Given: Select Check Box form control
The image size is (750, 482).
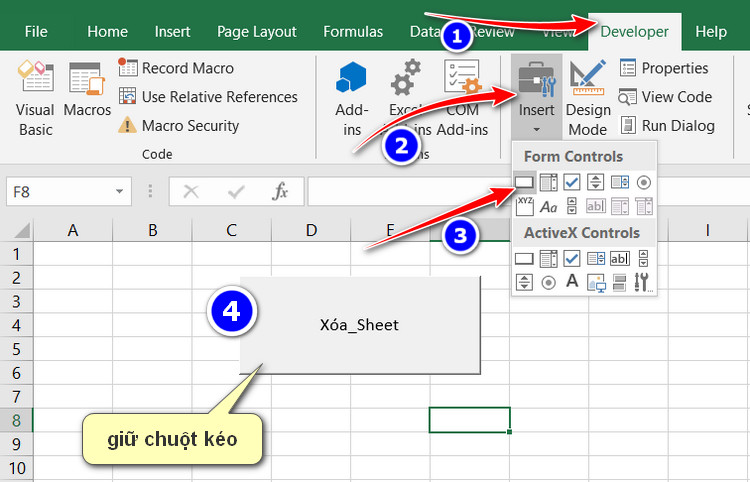Looking at the screenshot, I should [572, 182].
